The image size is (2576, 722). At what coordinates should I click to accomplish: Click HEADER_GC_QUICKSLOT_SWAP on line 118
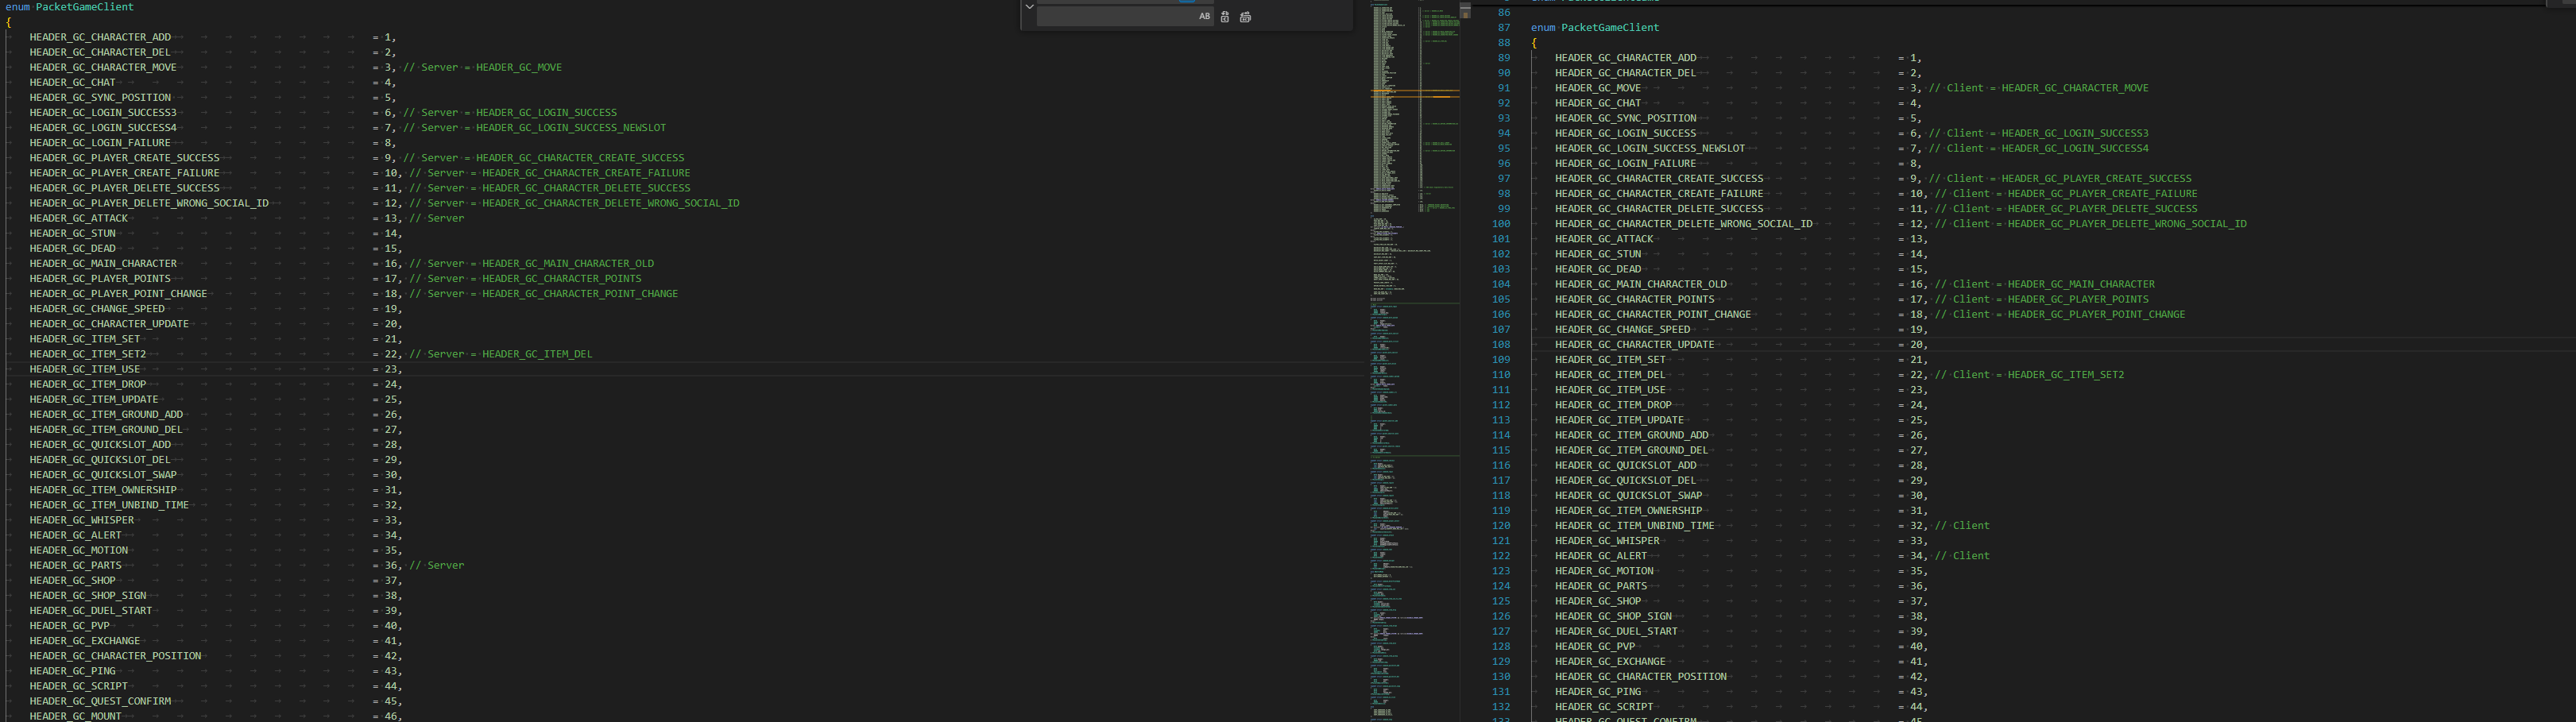[1629, 496]
